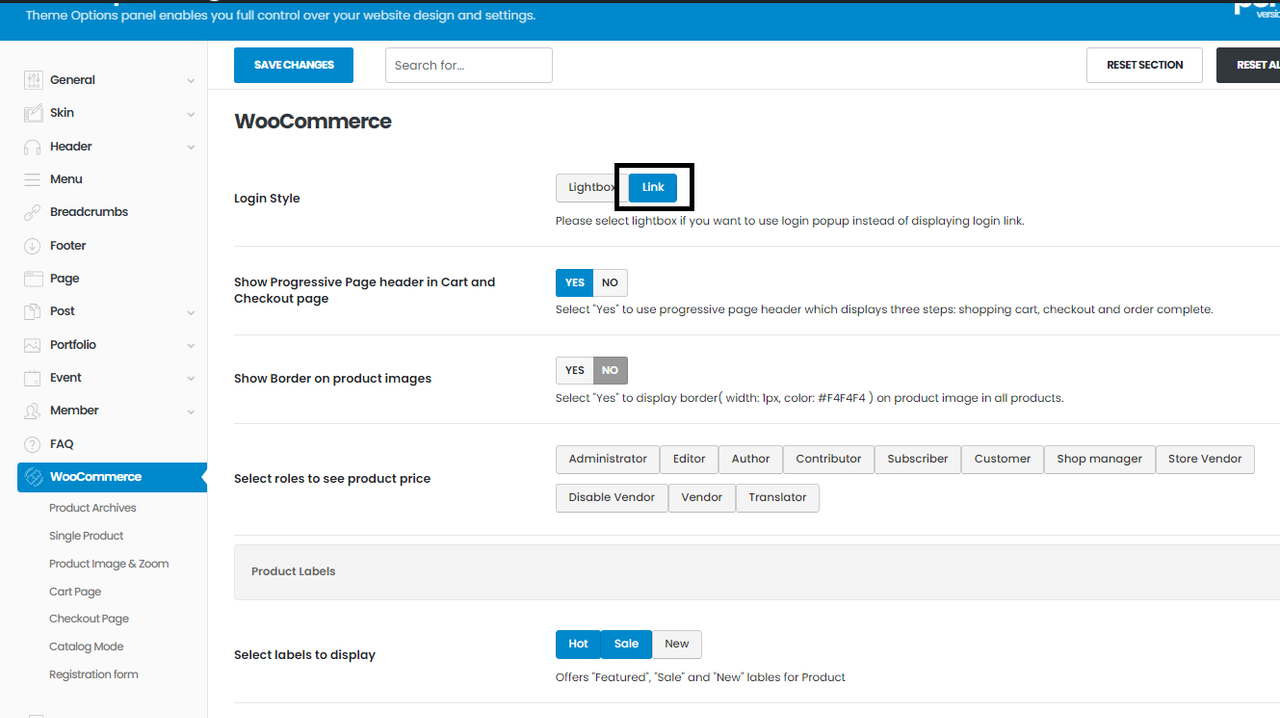Select the Contributor role button
The width and height of the screenshot is (1280, 718).
point(828,459)
